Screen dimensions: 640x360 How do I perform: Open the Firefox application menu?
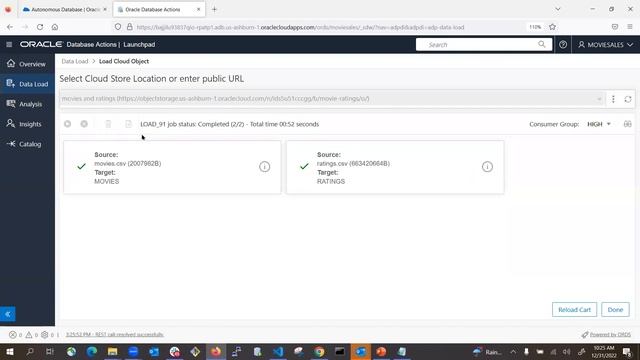tap(630, 27)
